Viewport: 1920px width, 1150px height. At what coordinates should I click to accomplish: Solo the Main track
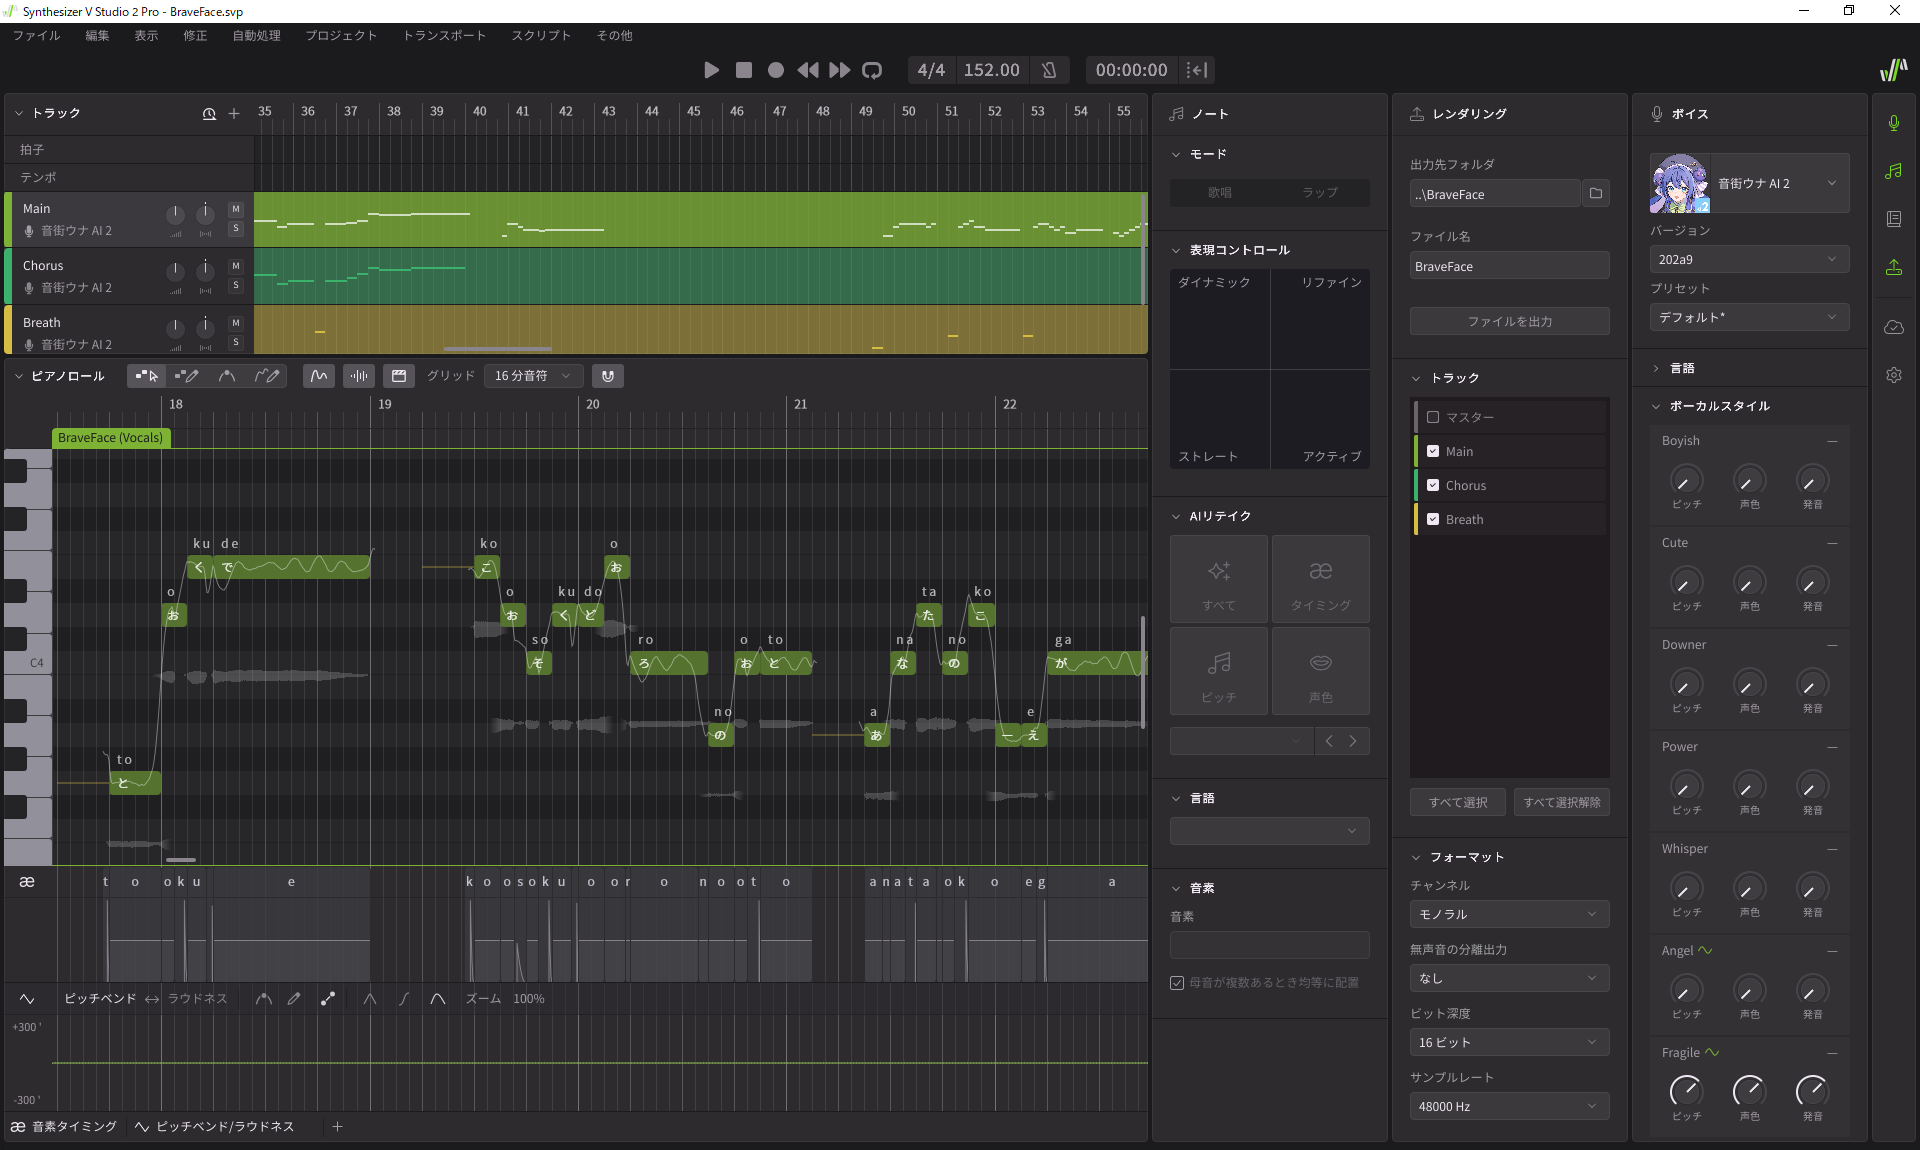[x=236, y=229]
